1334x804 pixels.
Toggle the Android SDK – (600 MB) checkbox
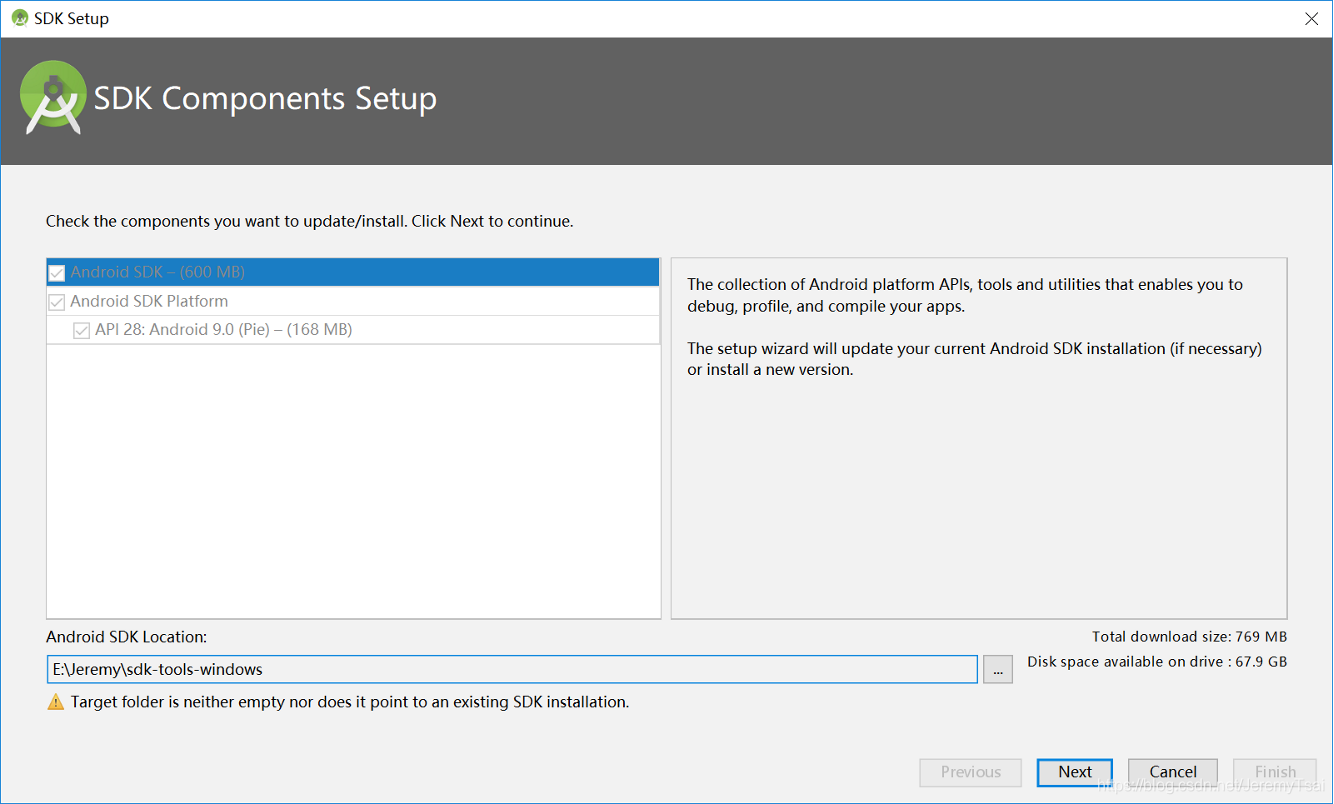point(57,273)
